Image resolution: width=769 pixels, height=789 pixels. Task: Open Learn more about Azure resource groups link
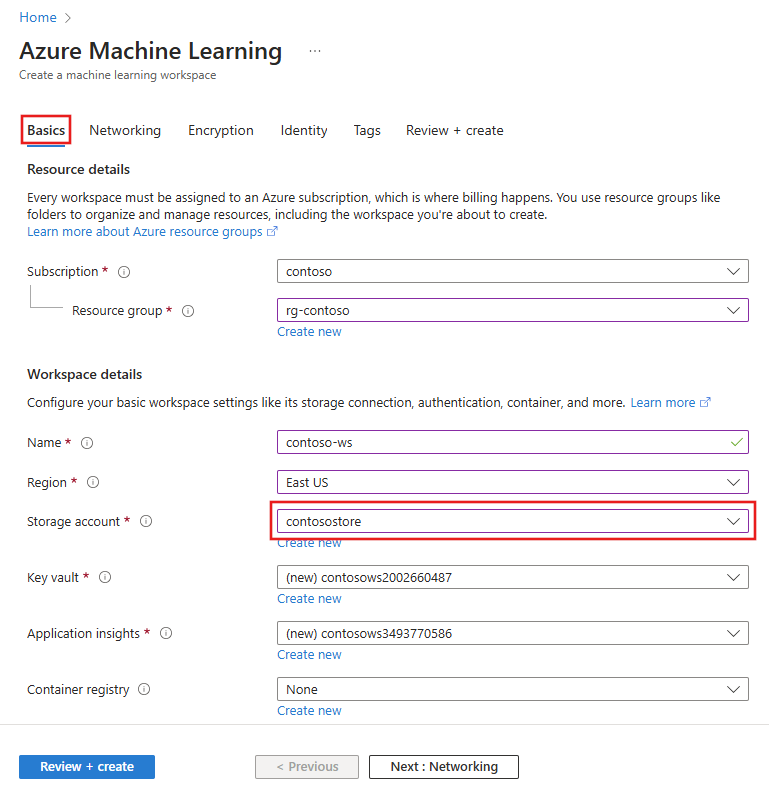pos(152,231)
